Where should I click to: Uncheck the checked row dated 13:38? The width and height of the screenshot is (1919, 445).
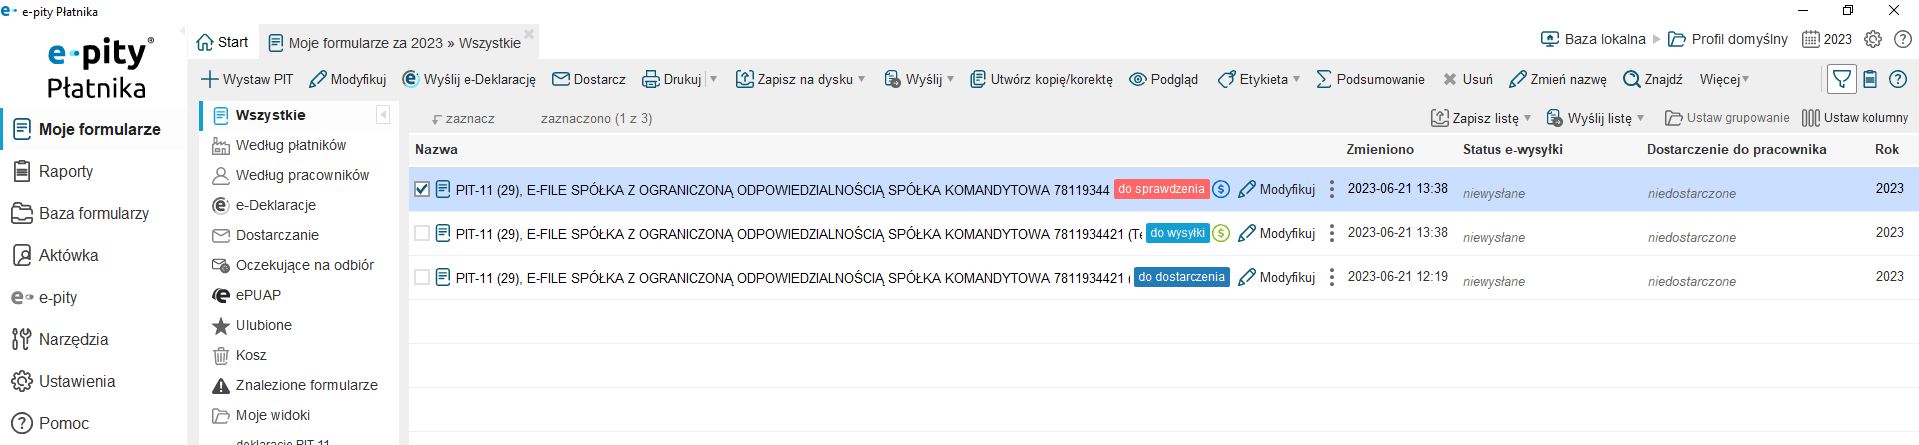[x=422, y=189]
